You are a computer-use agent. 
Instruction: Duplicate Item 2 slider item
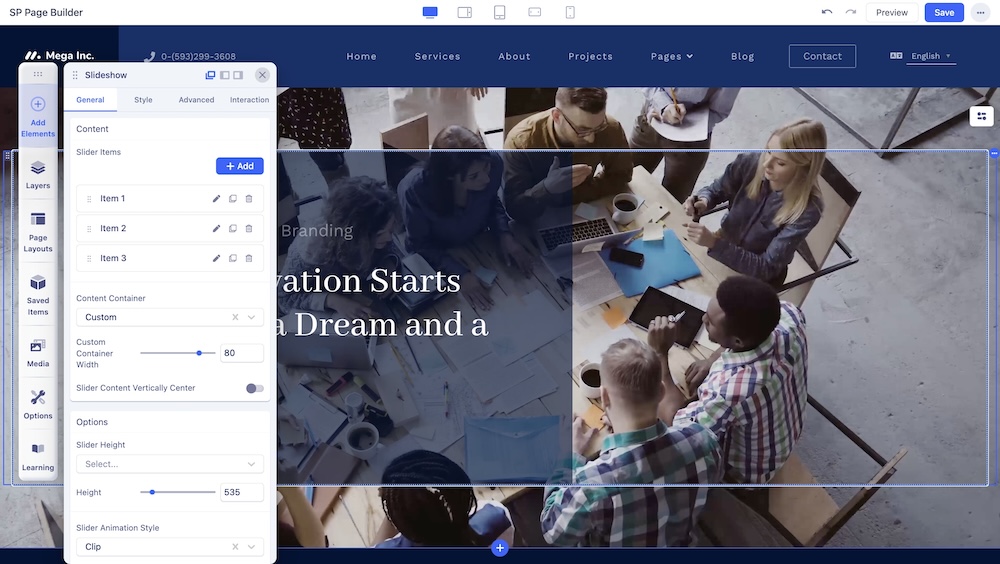tap(233, 229)
